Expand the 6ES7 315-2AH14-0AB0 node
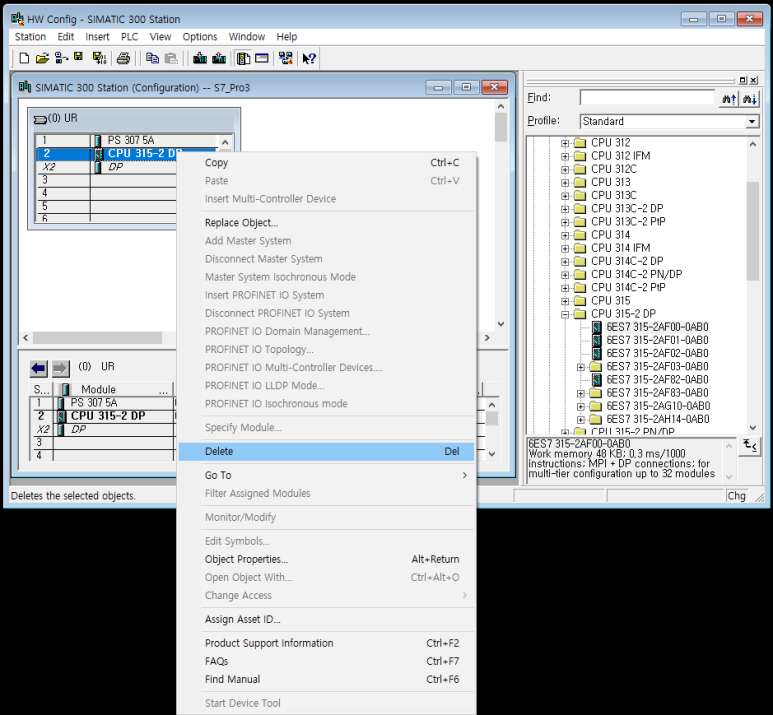773x715 pixels. click(581, 420)
